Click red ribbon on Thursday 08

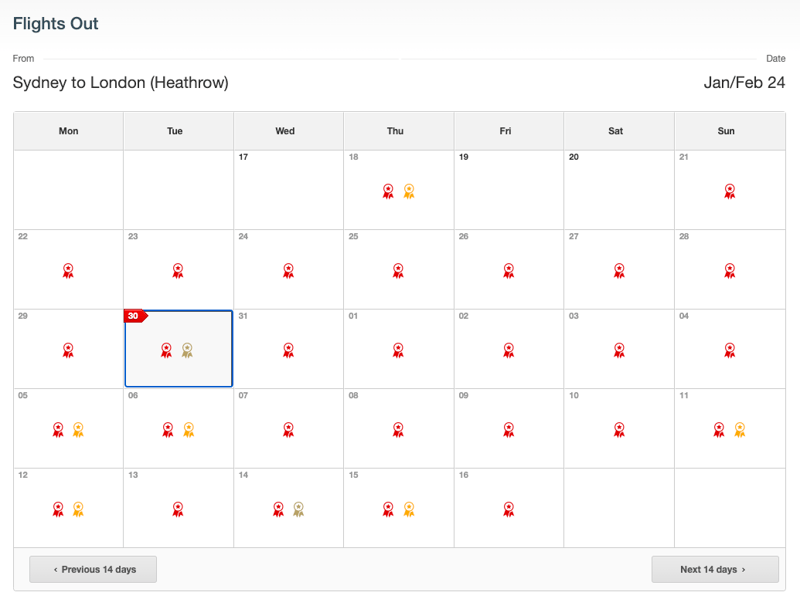[x=398, y=430]
